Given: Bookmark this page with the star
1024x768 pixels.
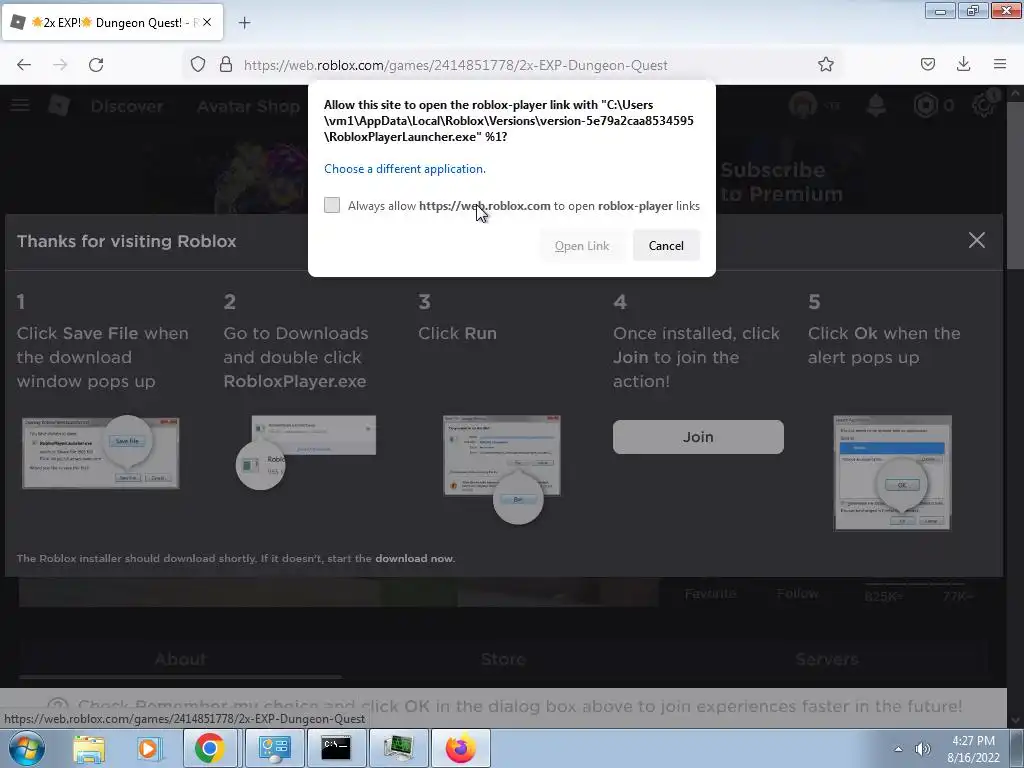Looking at the screenshot, I should pyautogui.click(x=825, y=65).
